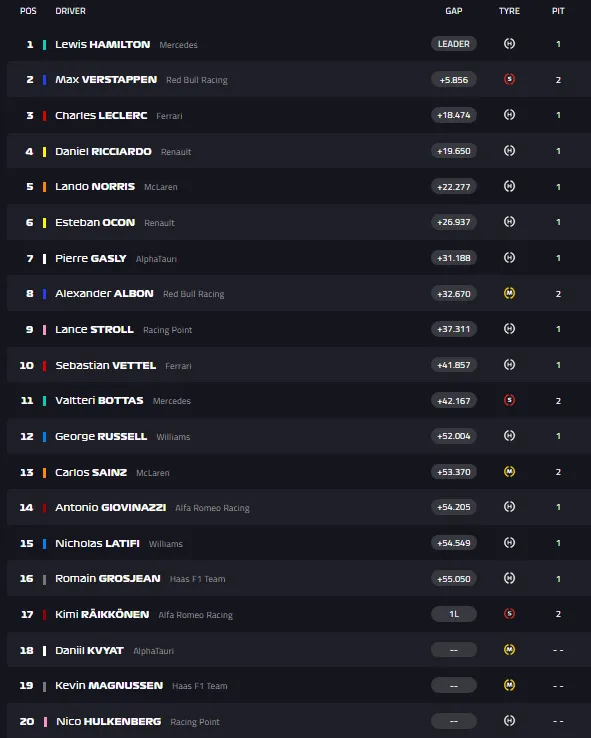Click the LEADER gap badge
The height and width of the screenshot is (738, 591).
tap(454, 44)
